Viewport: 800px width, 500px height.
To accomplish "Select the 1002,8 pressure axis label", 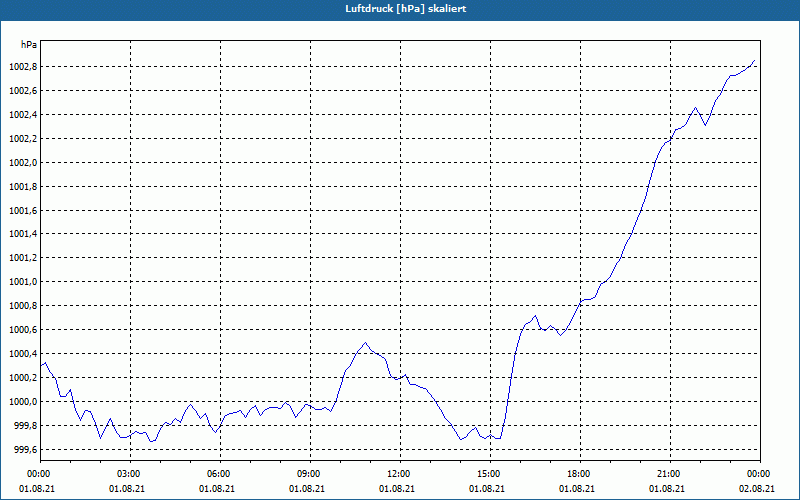I will (x=22, y=67).
